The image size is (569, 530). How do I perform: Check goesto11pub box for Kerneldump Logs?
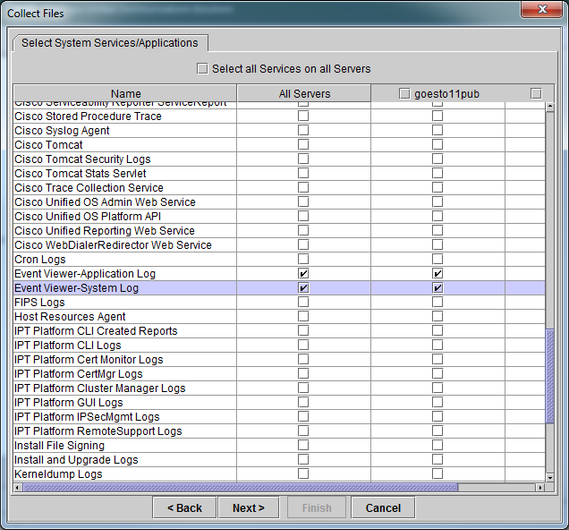click(438, 473)
